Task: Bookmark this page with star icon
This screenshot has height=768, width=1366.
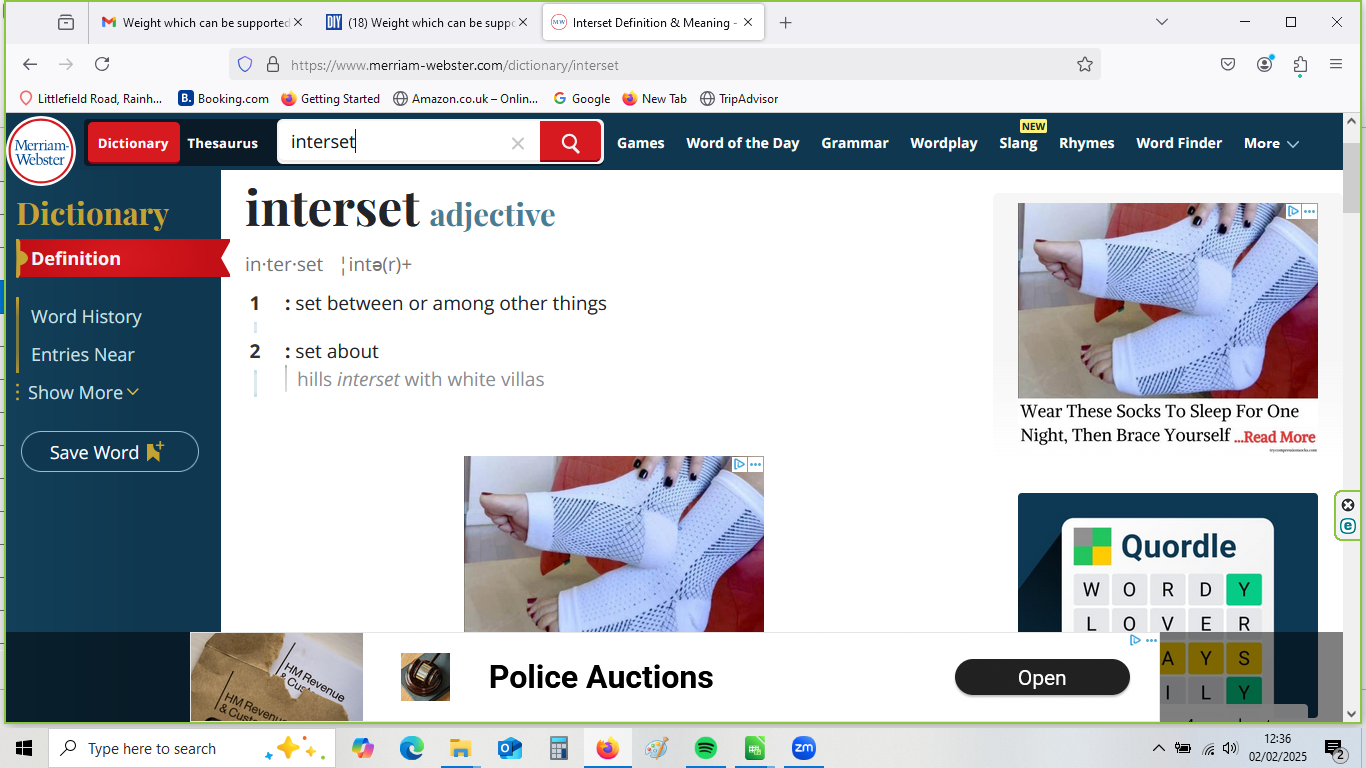Action: (x=1084, y=64)
